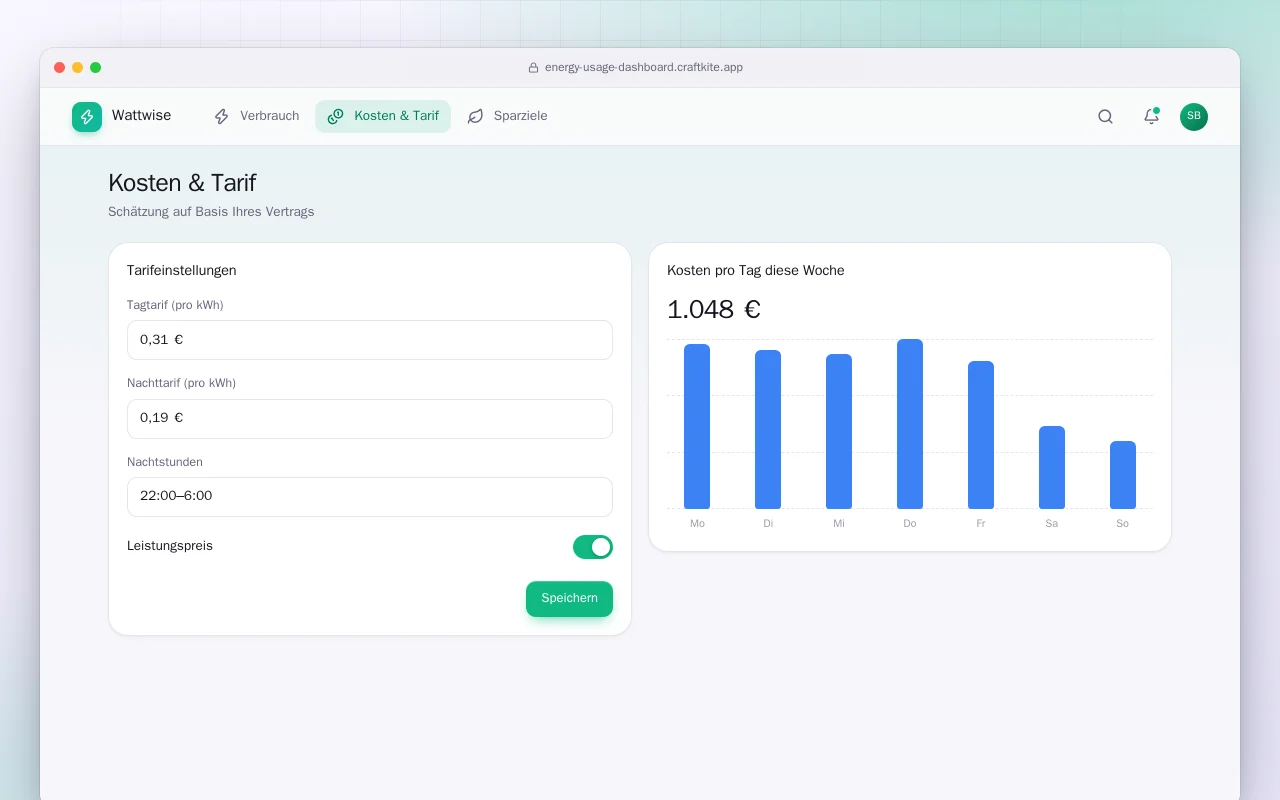Focus the Tagtarif input field
The width and height of the screenshot is (1280, 800).
pyautogui.click(x=370, y=340)
